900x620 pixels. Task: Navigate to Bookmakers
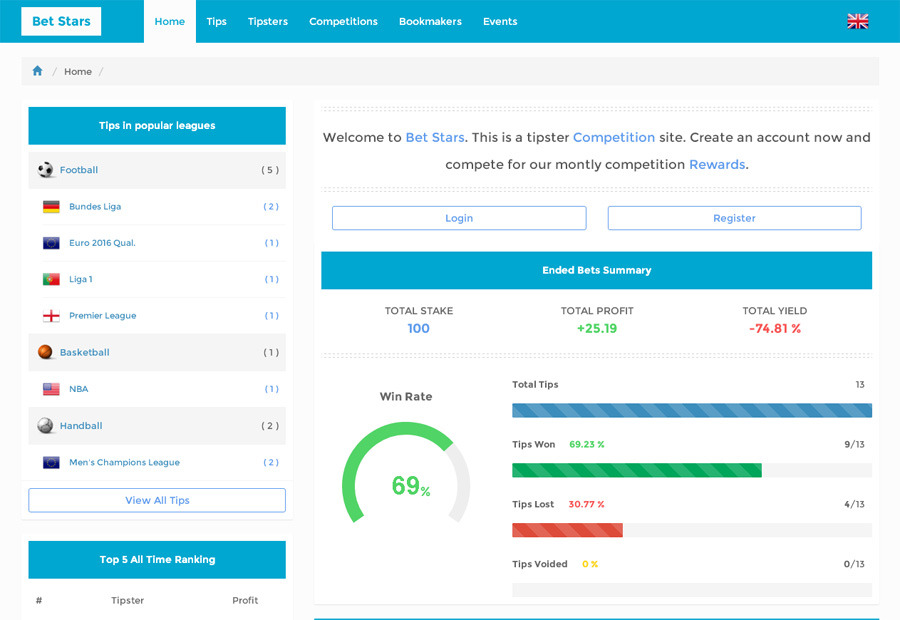tap(430, 21)
